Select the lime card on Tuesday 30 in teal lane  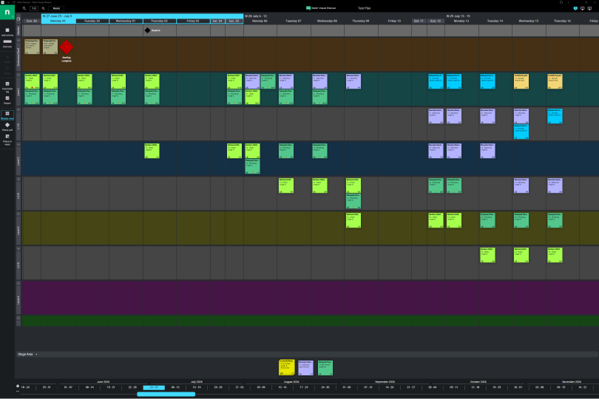(84, 81)
